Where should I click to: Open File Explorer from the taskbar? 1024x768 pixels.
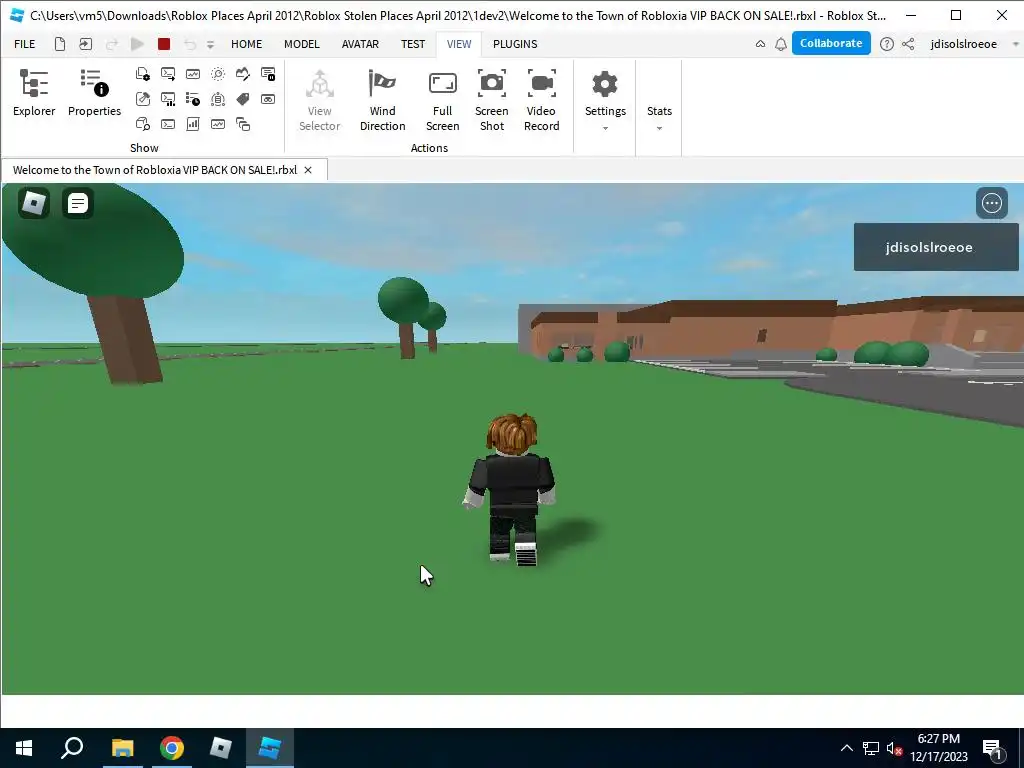(x=122, y=748)
